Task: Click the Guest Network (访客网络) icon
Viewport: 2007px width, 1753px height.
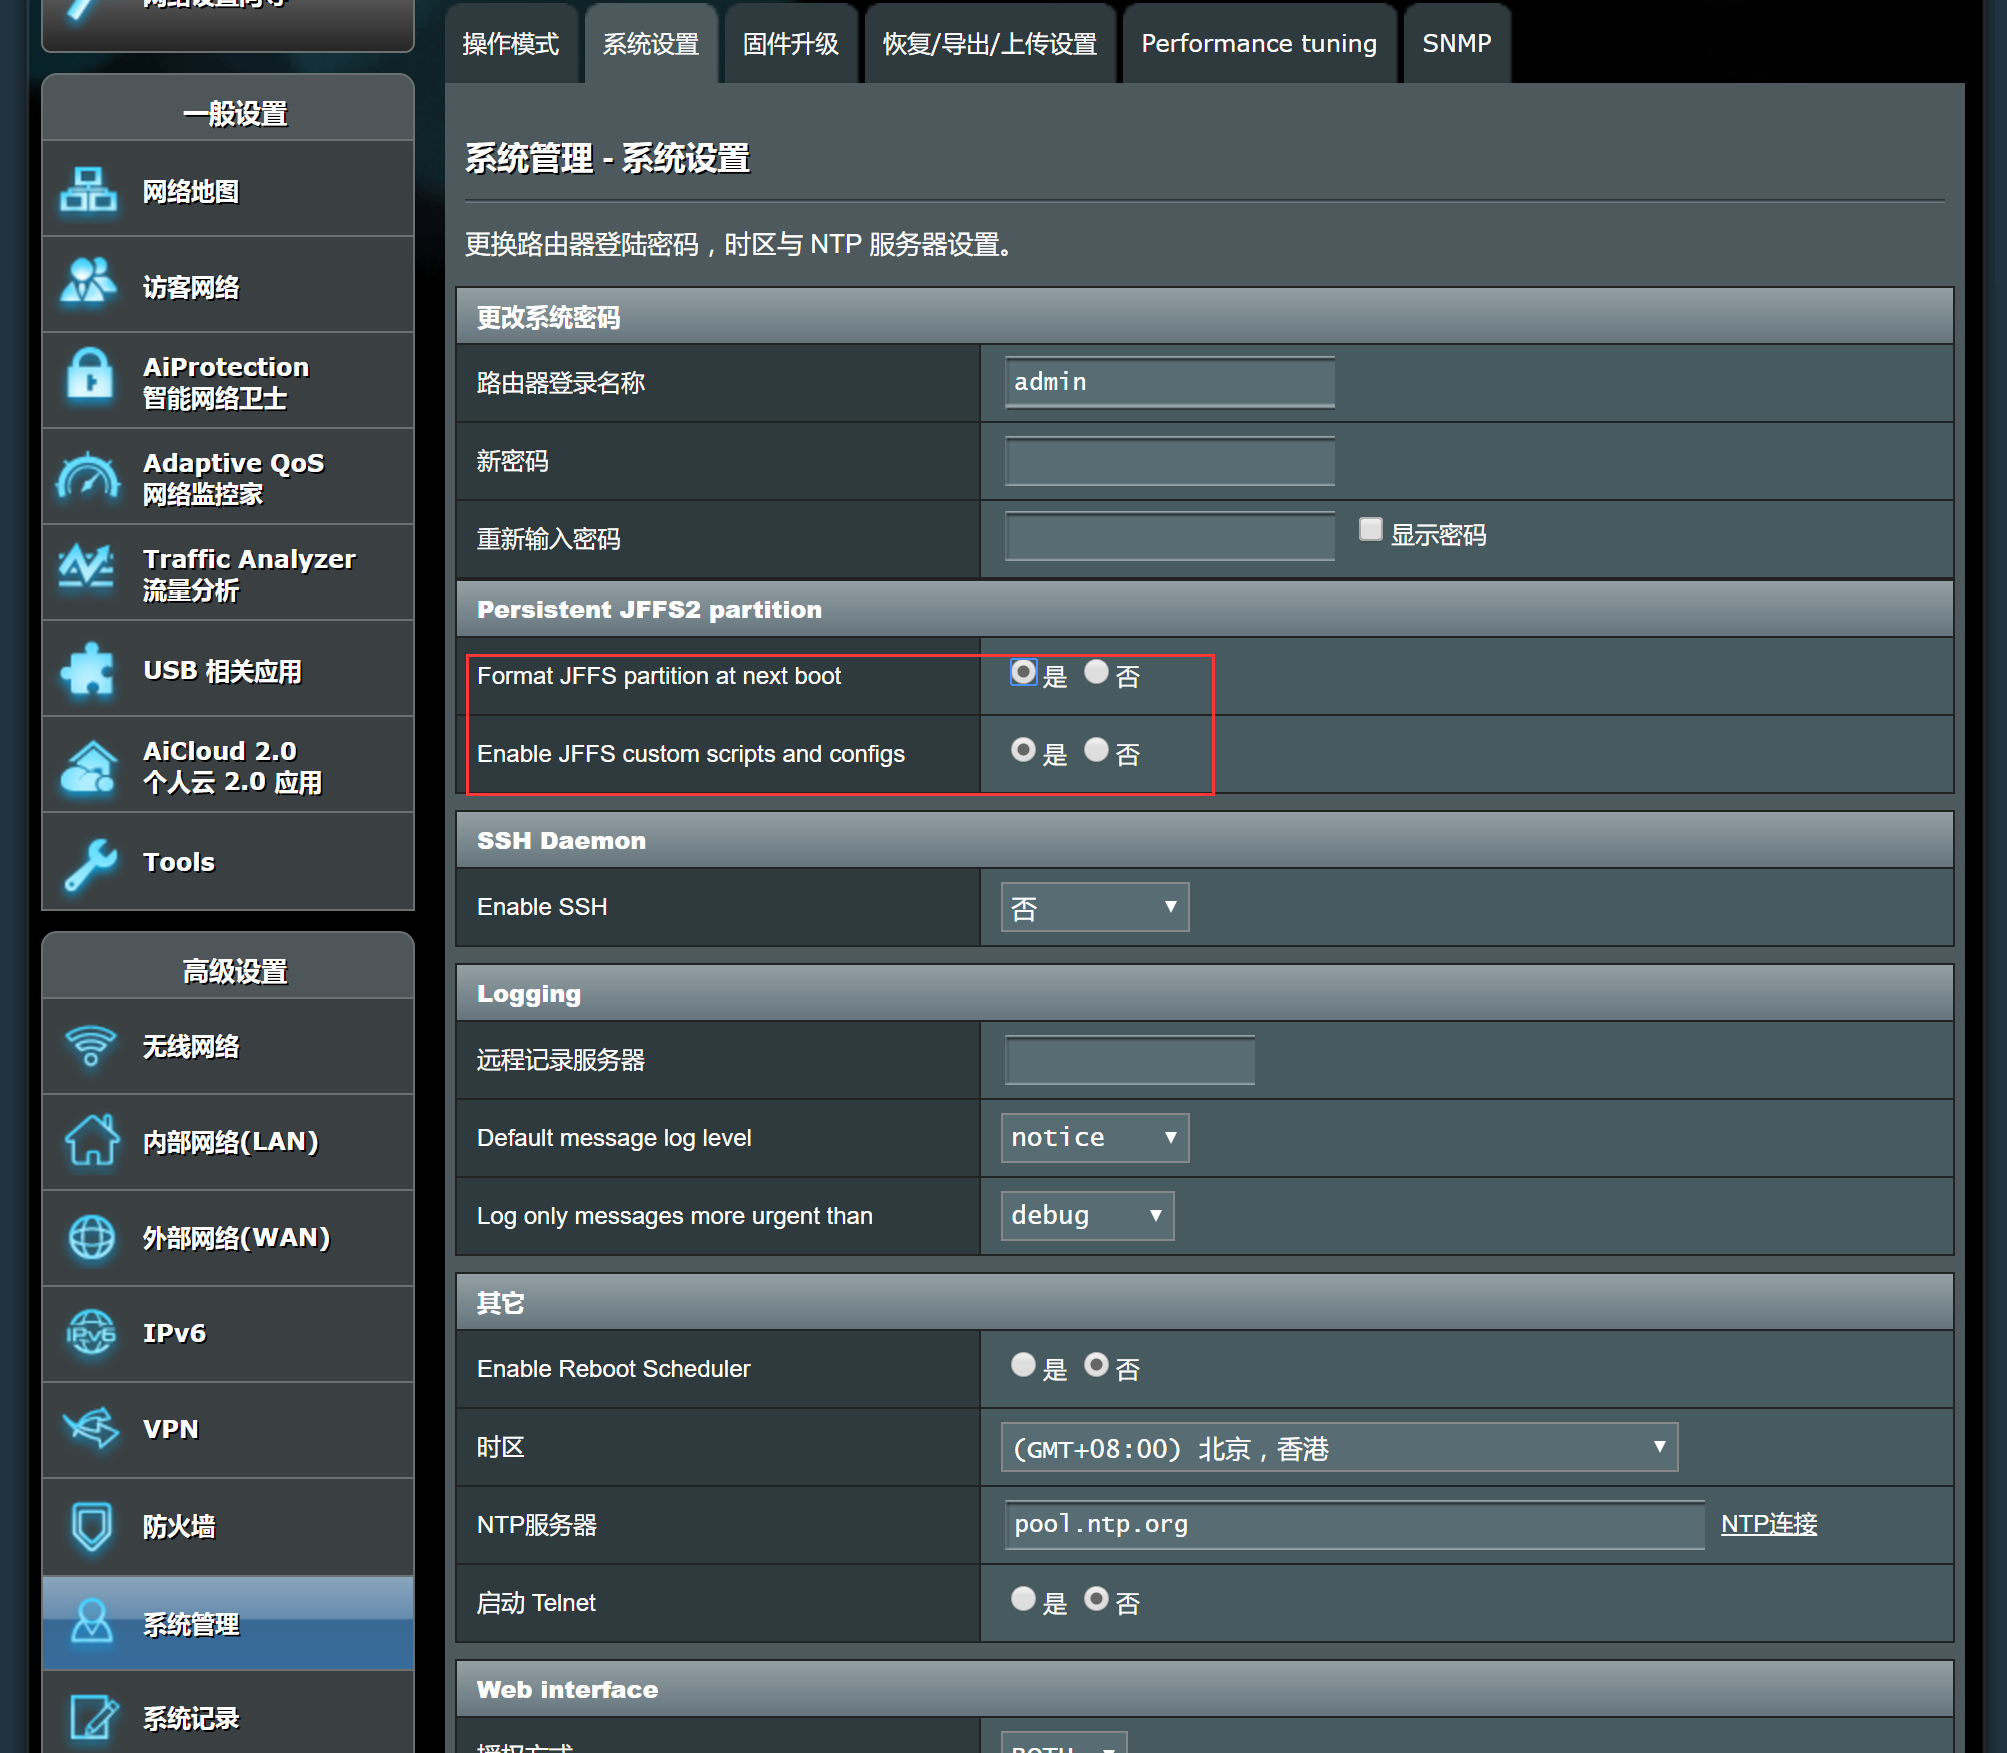Action: coord(88,285)
